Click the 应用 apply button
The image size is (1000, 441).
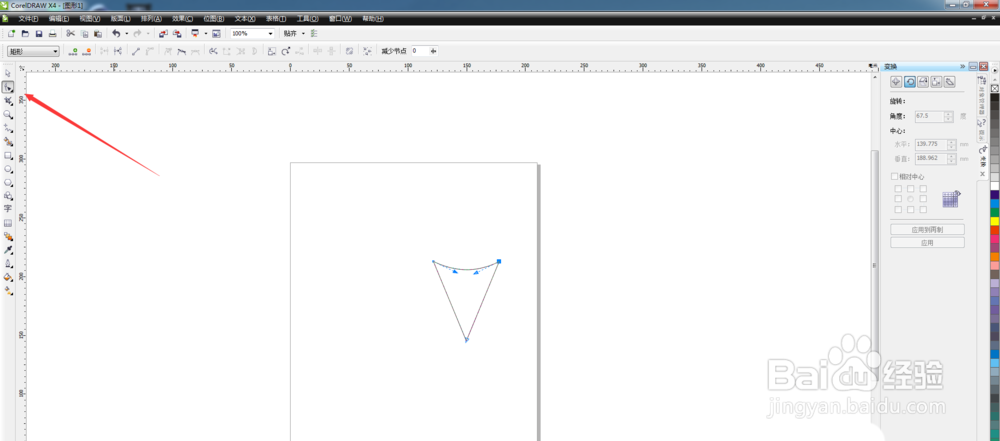coord(927,243)
